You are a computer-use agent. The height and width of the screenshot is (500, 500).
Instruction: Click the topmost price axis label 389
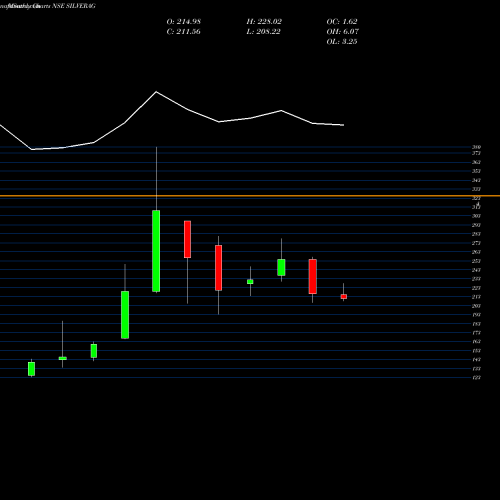476,147
